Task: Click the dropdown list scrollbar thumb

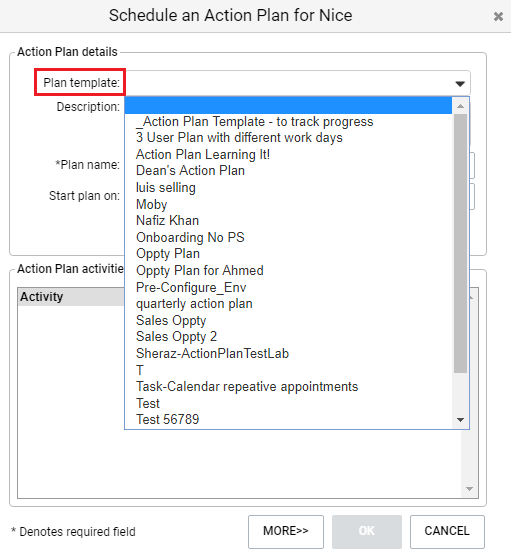Action: (x=460, y=243)
